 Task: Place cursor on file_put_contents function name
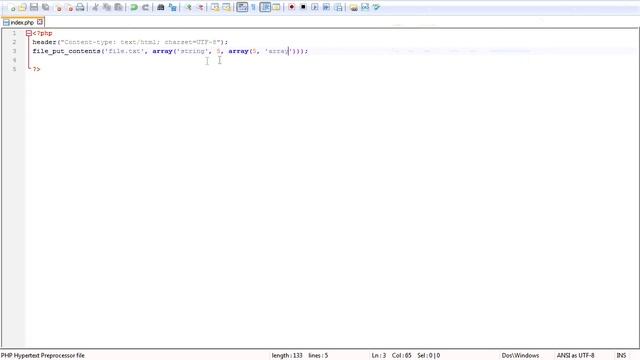pyautogui.click(x=67, y=51)
